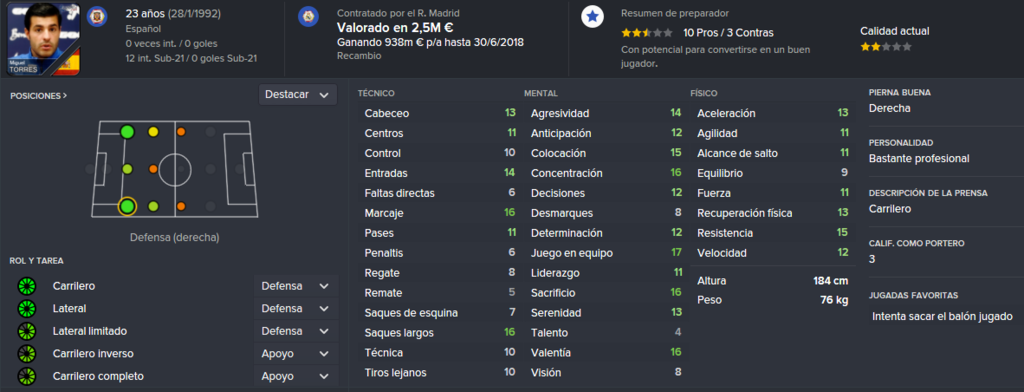The height and width of the screenshot is (392, 1024).
Task: Open the Posiciones section header
Action: (39, 95)
